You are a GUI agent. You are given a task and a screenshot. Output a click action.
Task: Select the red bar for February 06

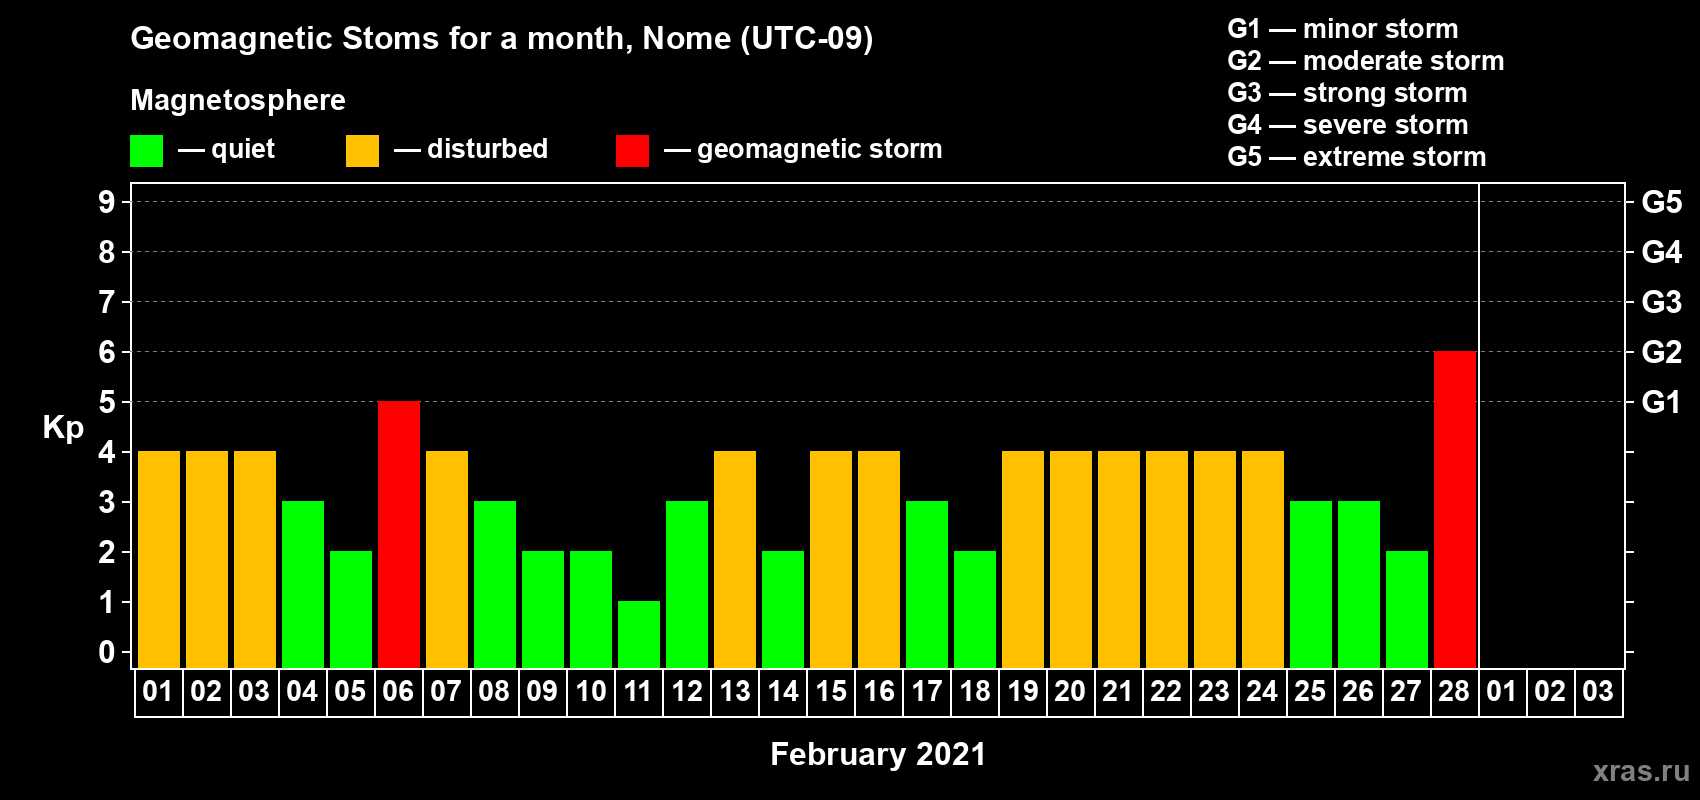[x=399, y=535]
